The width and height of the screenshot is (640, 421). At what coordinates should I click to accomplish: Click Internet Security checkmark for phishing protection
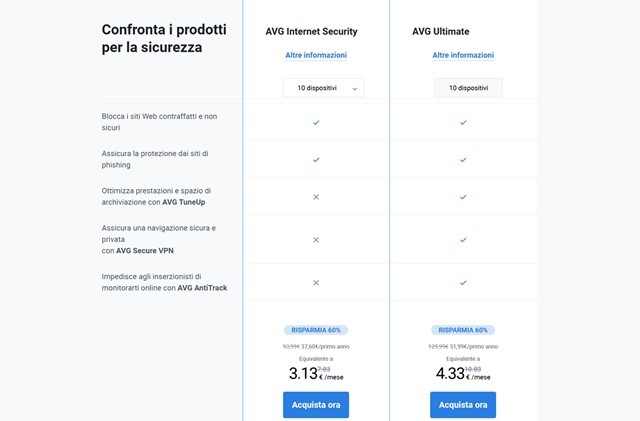[316, 159]
